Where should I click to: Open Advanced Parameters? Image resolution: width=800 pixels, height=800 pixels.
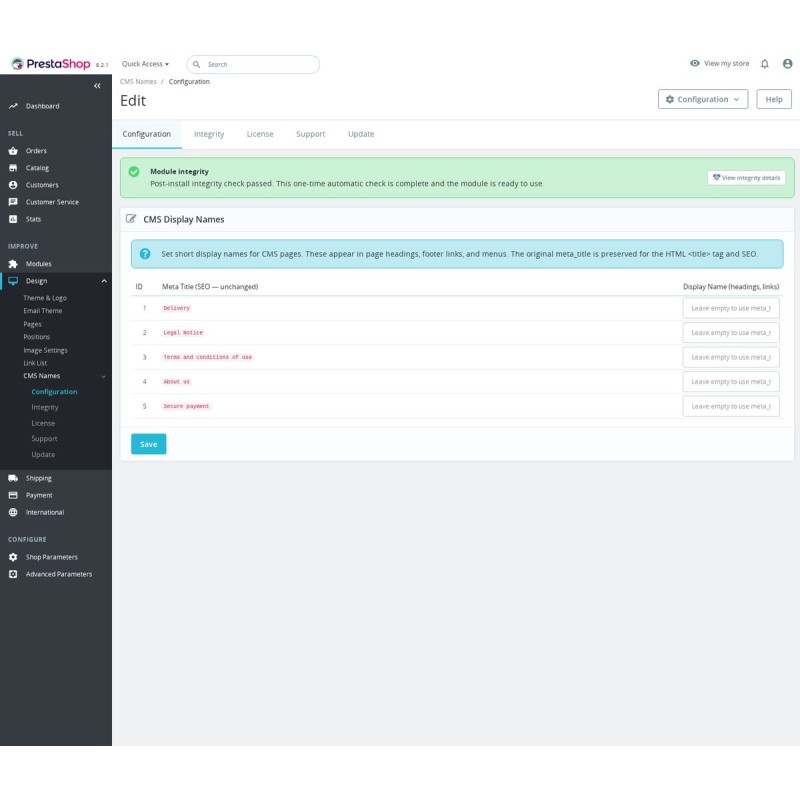59,574
